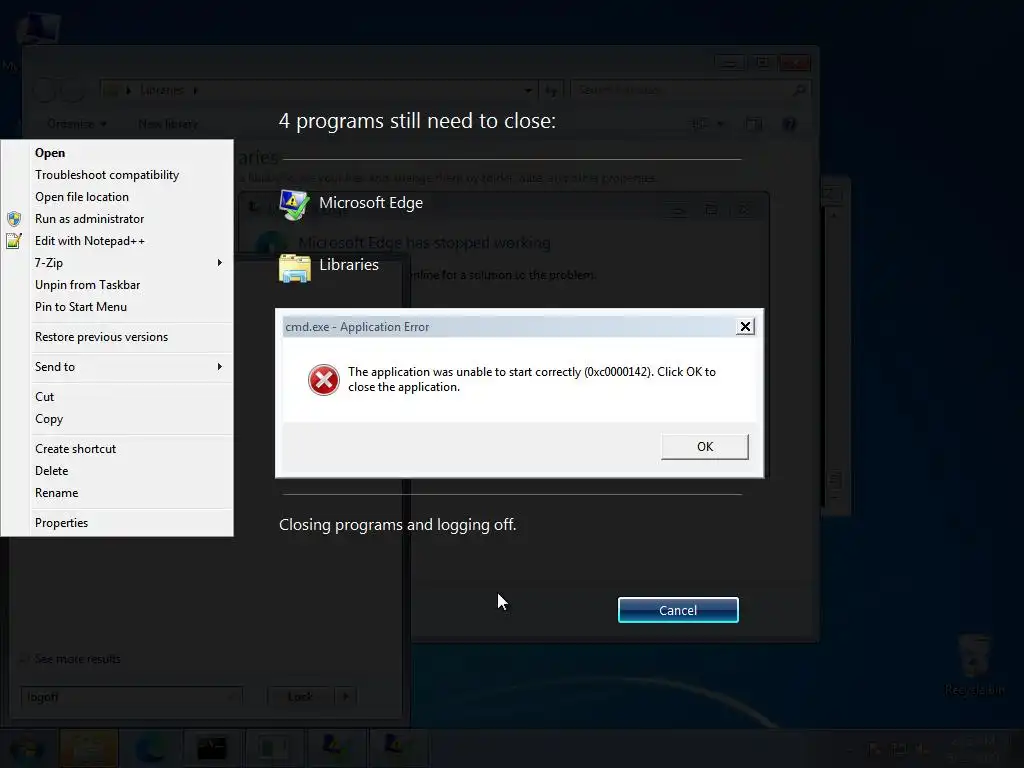Viewport: 1024px width, 768px height.
Task: Click the Microsoft Edge program name
Action: click(371, 203)
